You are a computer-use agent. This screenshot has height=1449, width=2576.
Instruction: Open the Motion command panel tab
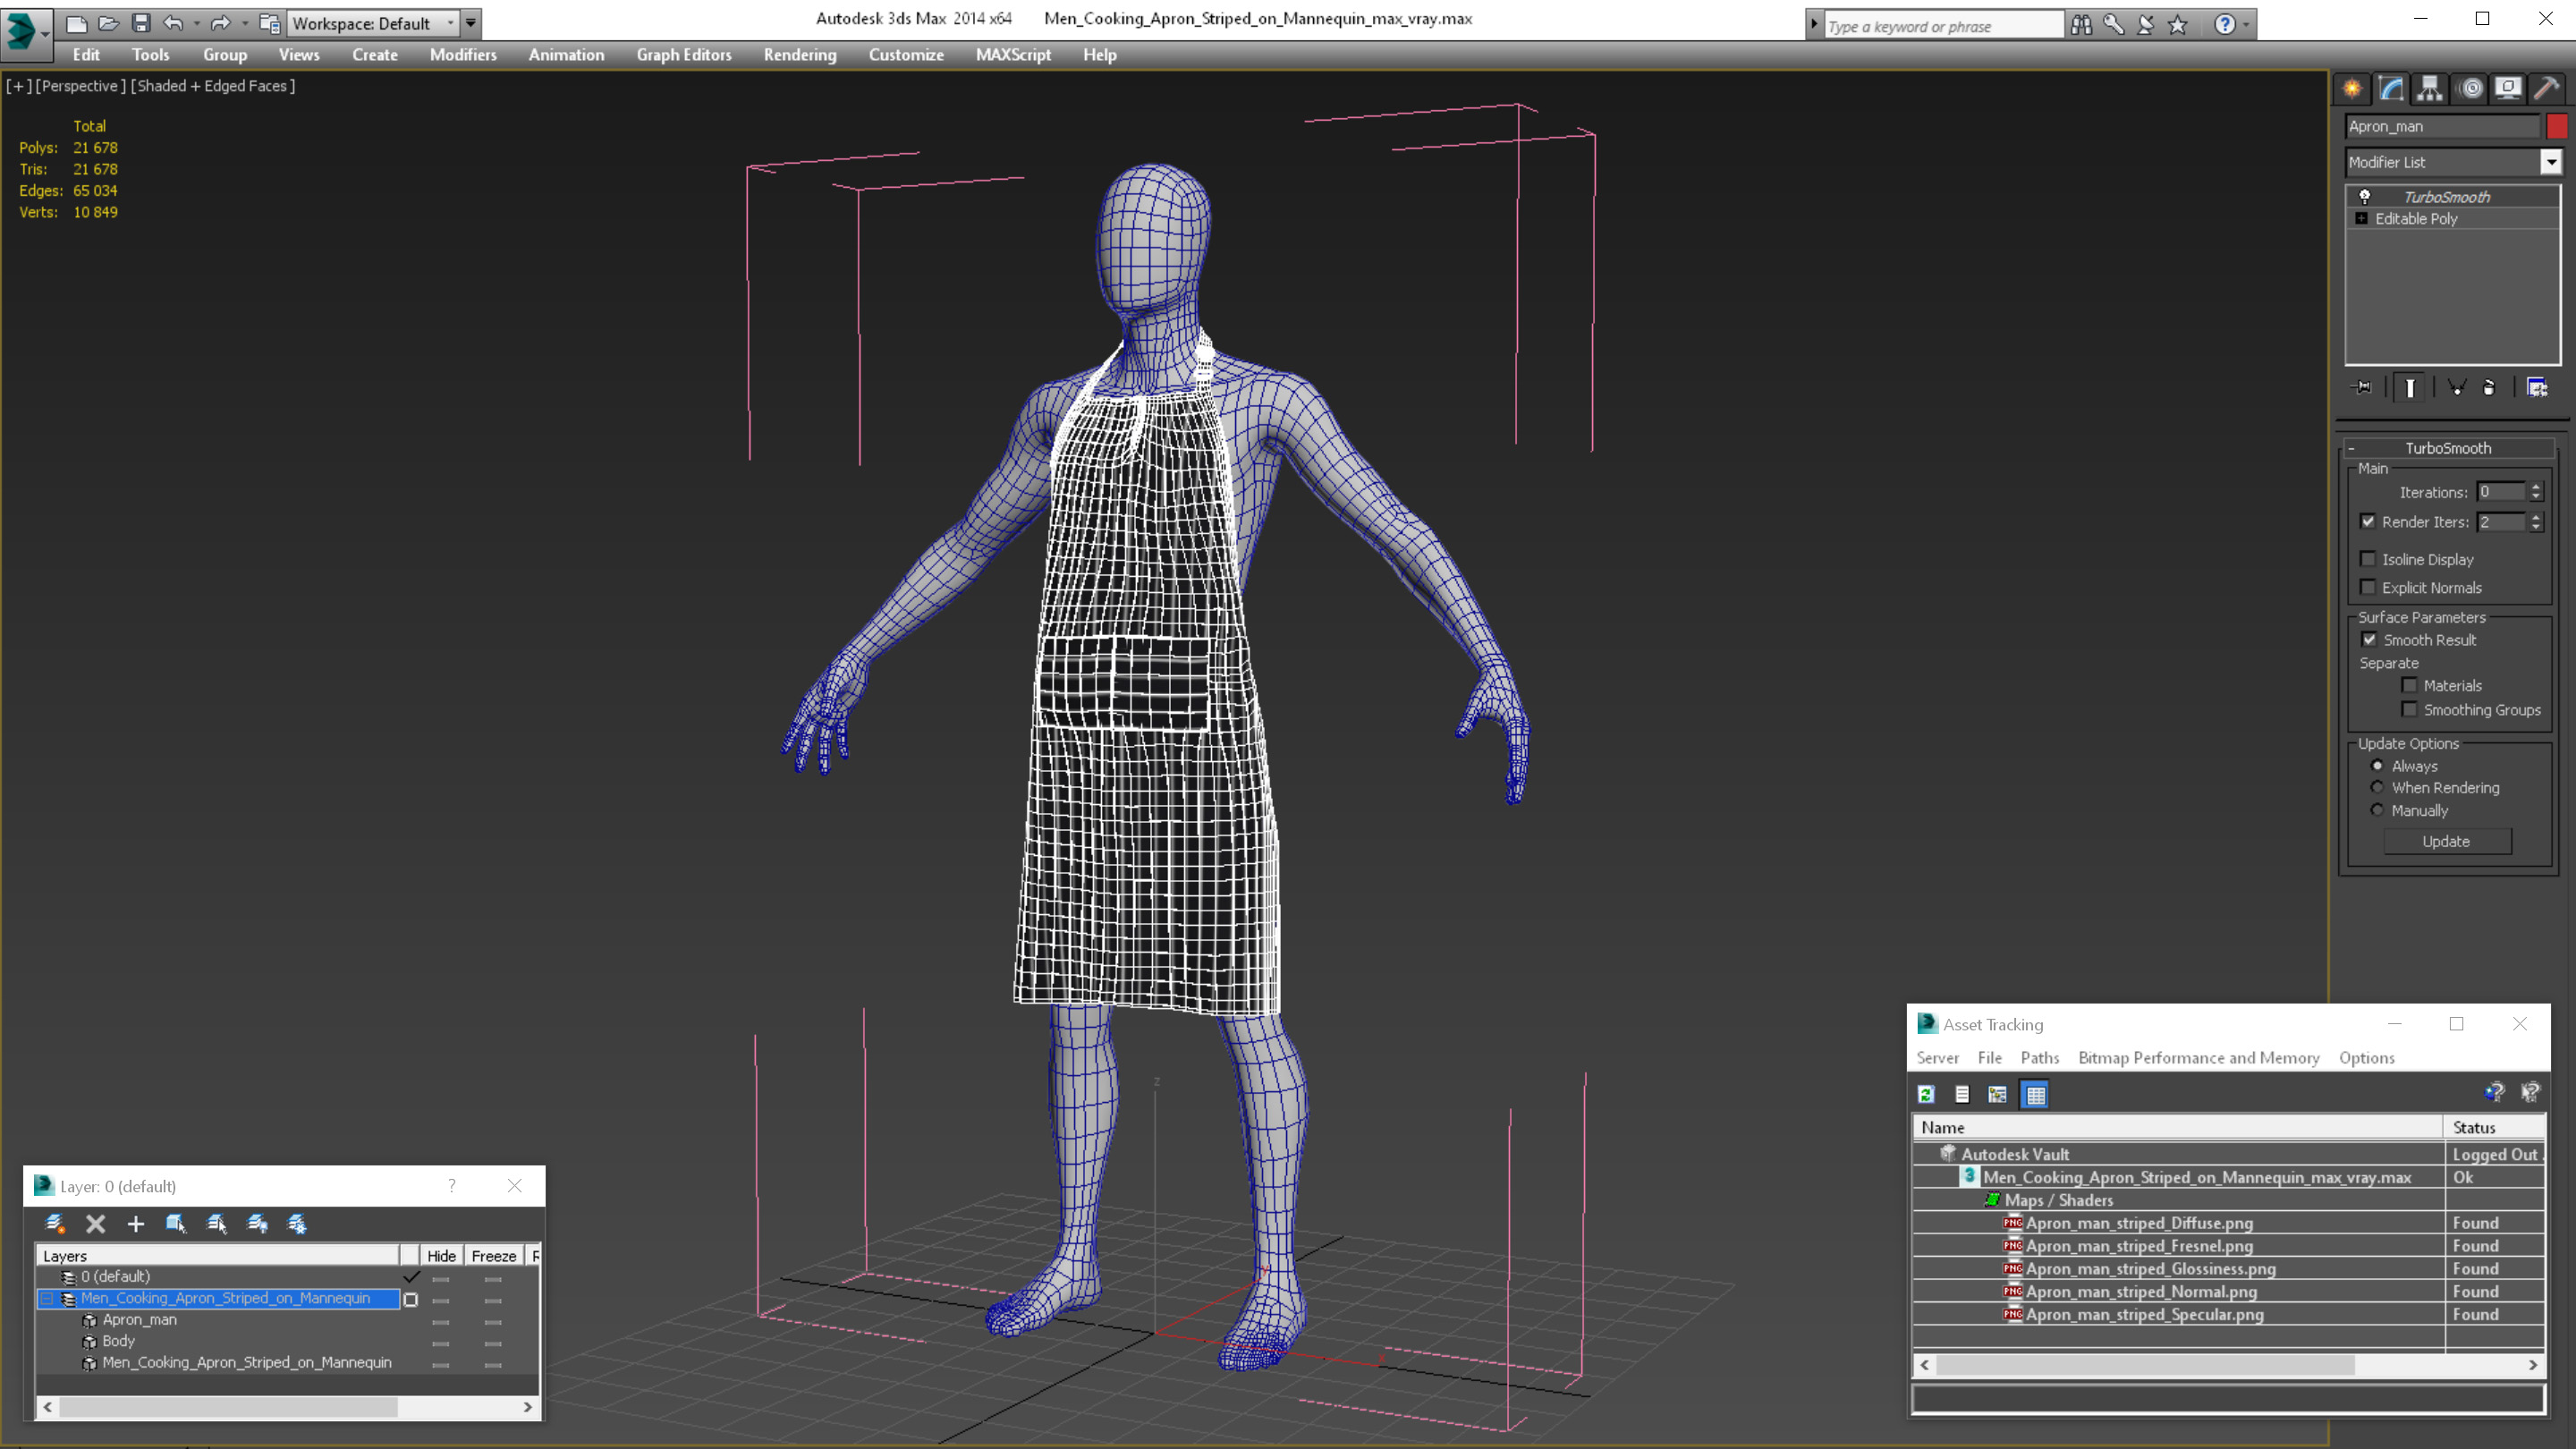click(x=2469, y=88)
